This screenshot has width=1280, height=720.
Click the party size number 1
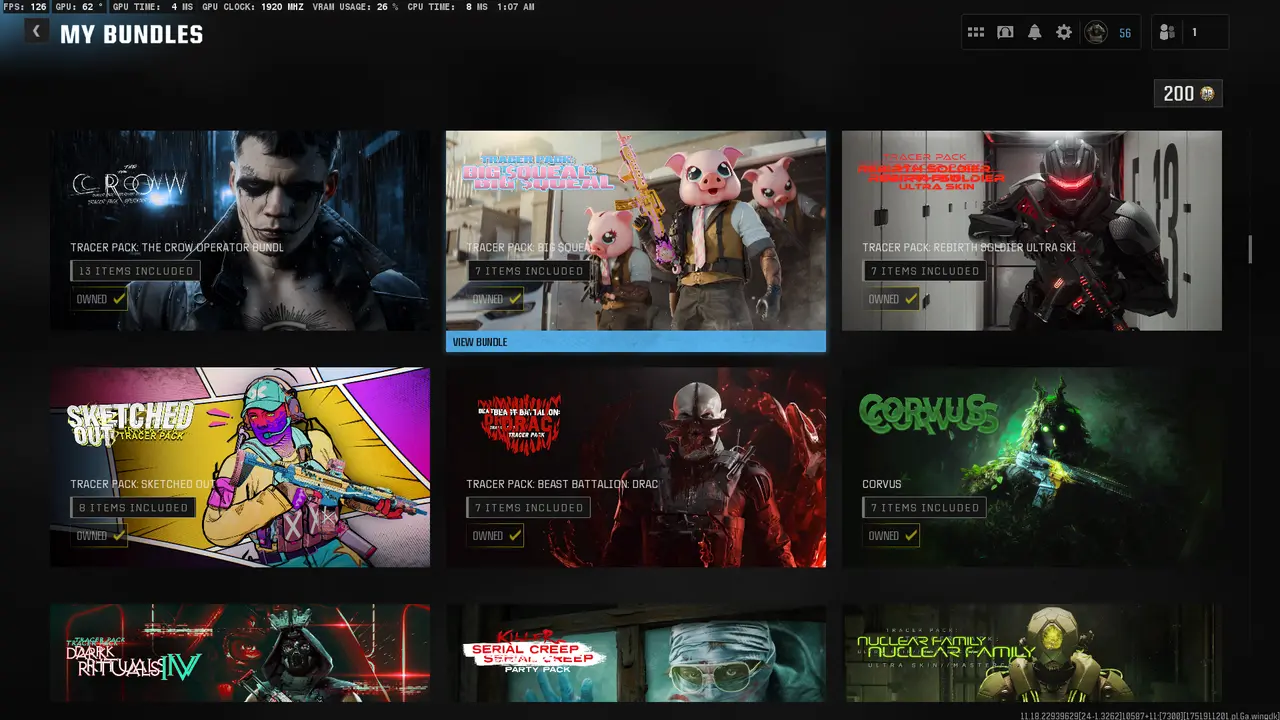coord(1194,33)
